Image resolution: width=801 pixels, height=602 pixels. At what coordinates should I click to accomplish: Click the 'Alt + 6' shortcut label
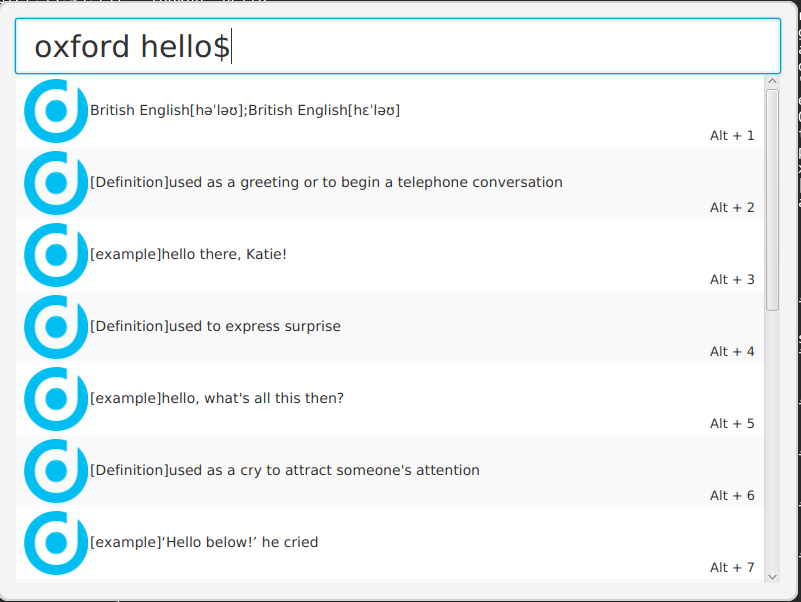pos(732,496)
